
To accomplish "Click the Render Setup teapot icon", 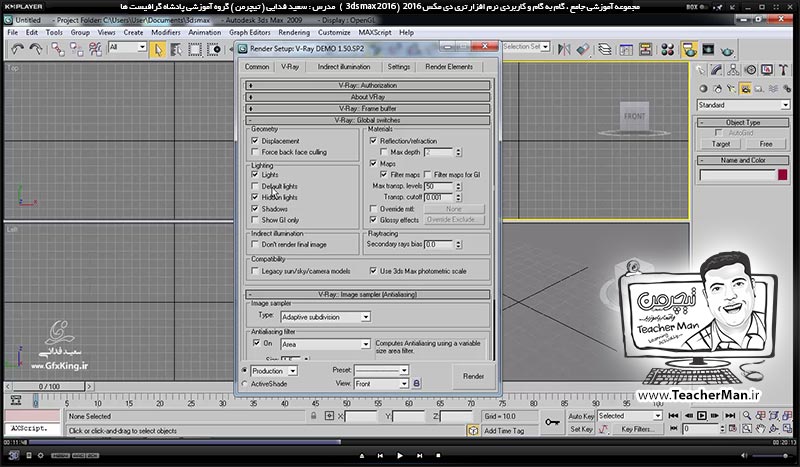I will click(689, 49).
